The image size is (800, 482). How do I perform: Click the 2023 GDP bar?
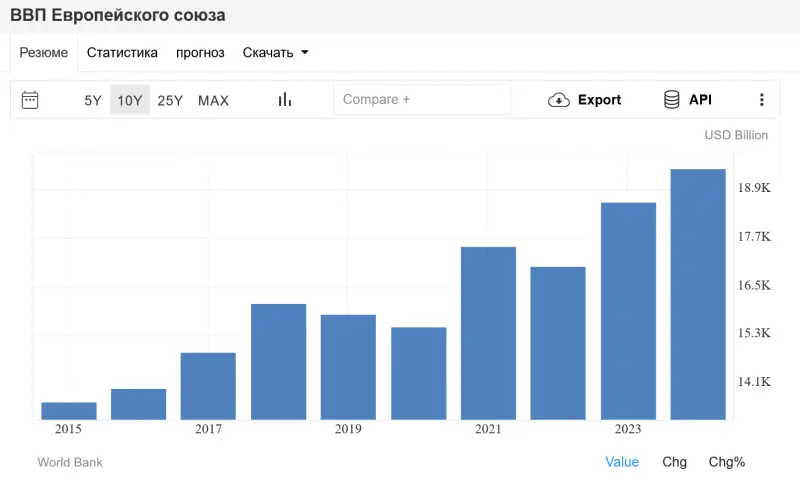coord(629,311)
